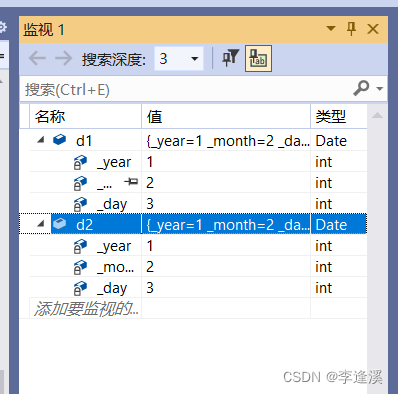Toggle auto-hide pin of 监视 1 panel

pyautogui.click(x=351, y=29)
